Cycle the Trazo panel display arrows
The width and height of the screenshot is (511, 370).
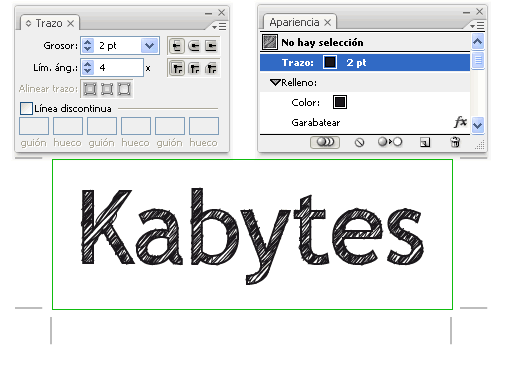coord(29,23)
